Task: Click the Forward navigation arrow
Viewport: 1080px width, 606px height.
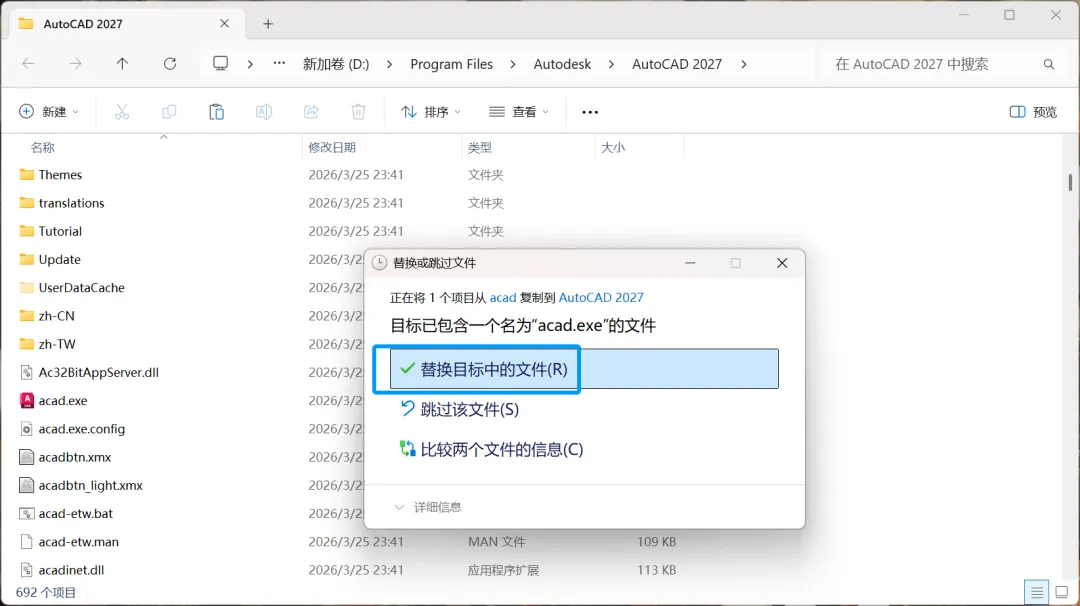Action: pyautogui.click(x=75, y=64)
